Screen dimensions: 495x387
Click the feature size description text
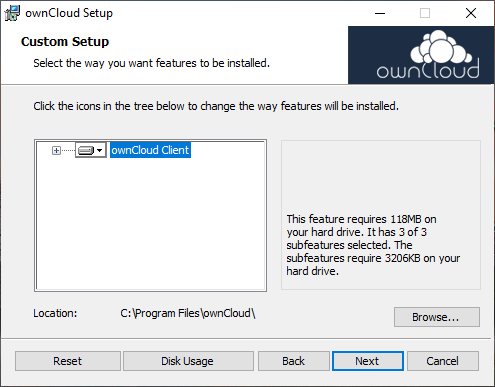pos(373,245)
